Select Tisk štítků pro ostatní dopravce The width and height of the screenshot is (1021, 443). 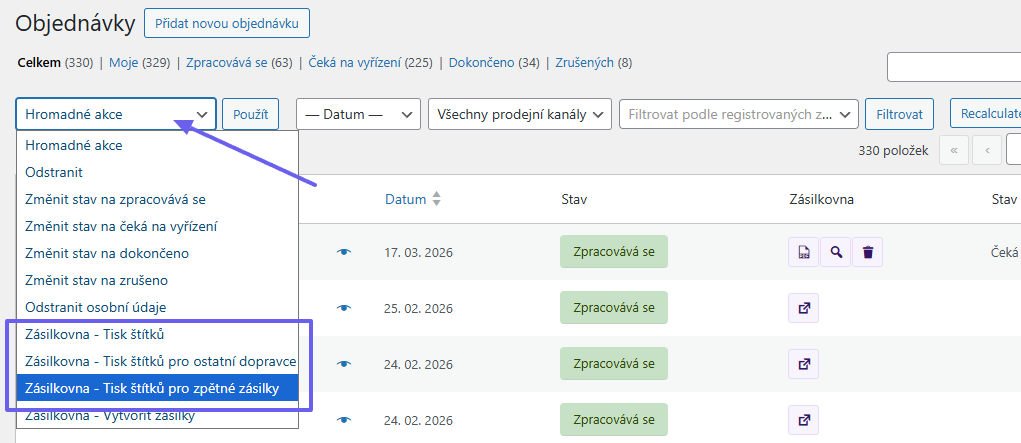click(158, 361)
